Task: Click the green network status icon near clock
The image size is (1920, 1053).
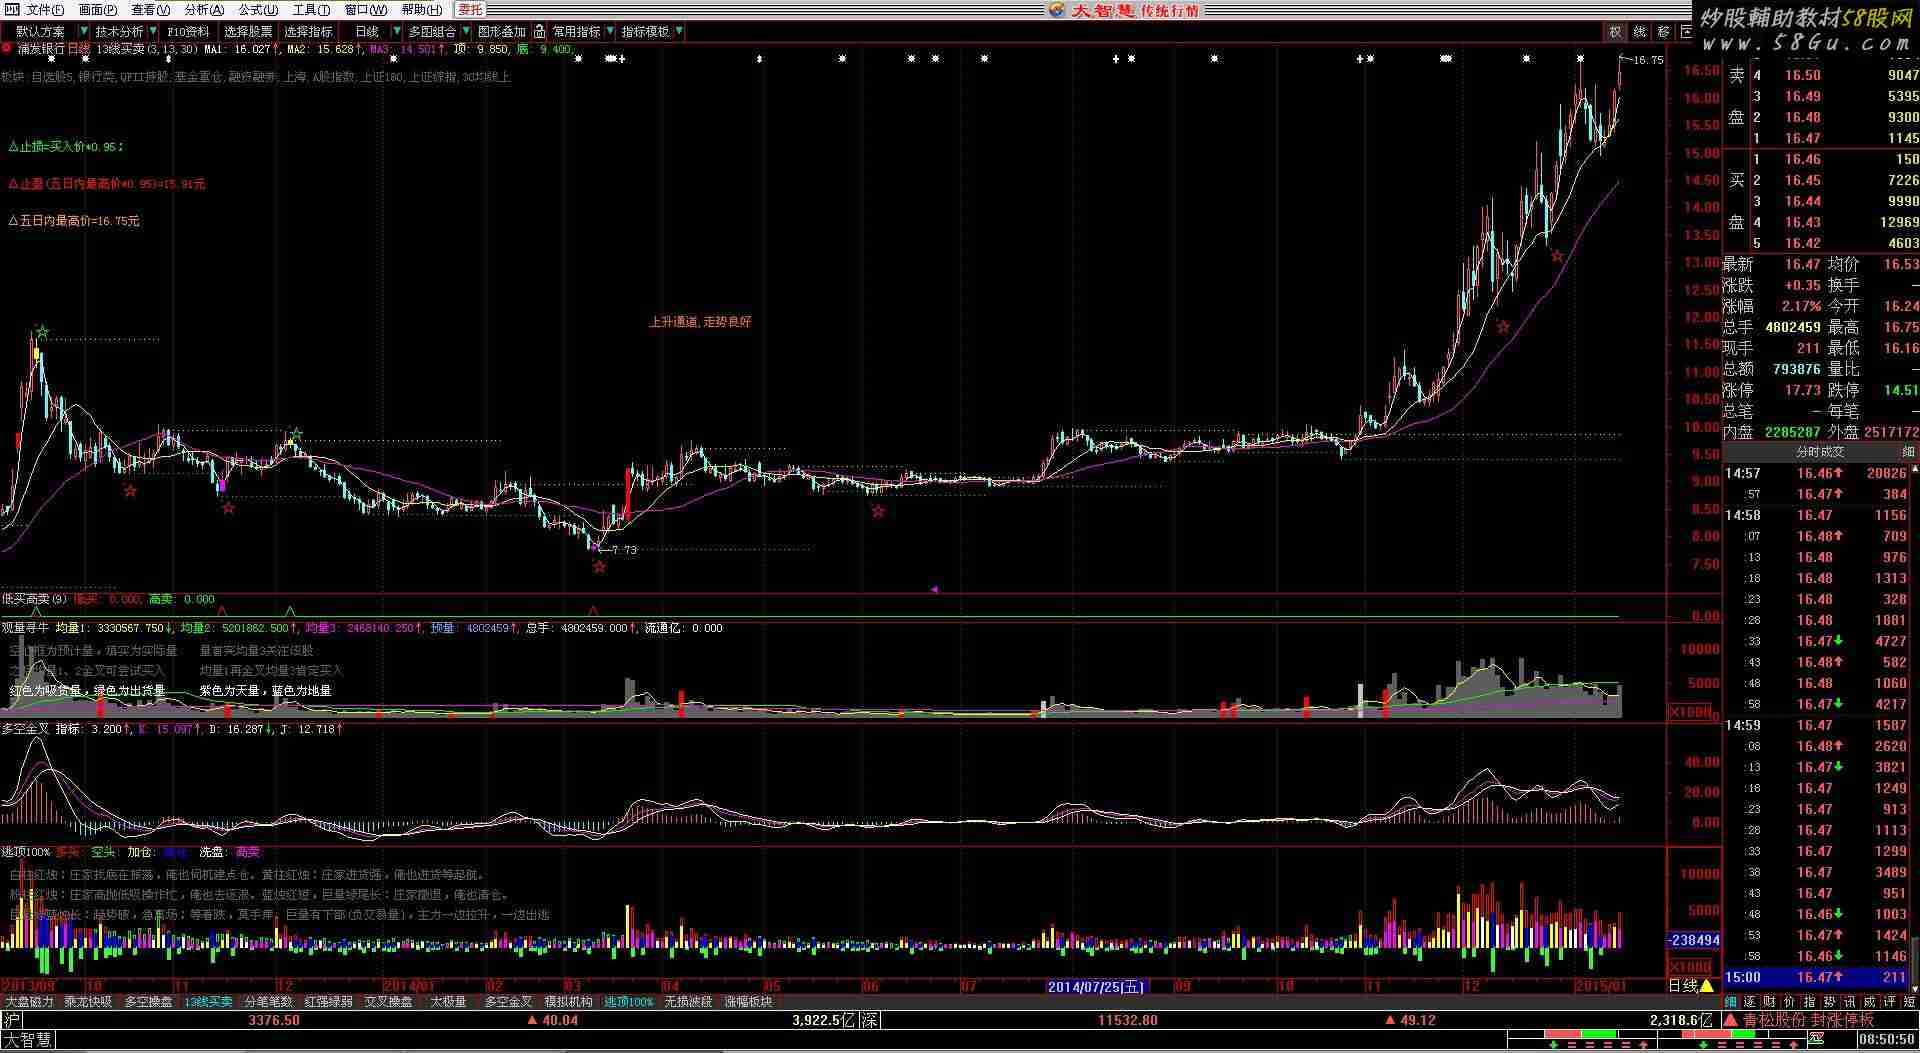Action: 1816,1040
